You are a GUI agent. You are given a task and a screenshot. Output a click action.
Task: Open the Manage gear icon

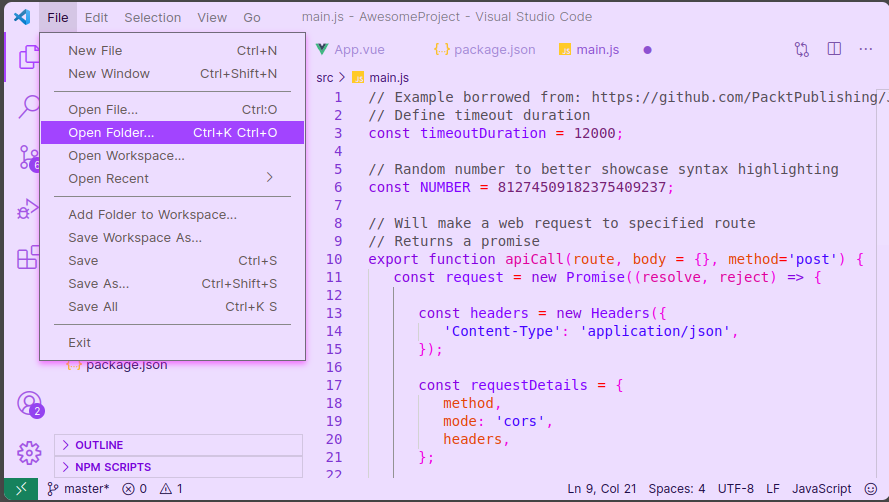point(29,453)
